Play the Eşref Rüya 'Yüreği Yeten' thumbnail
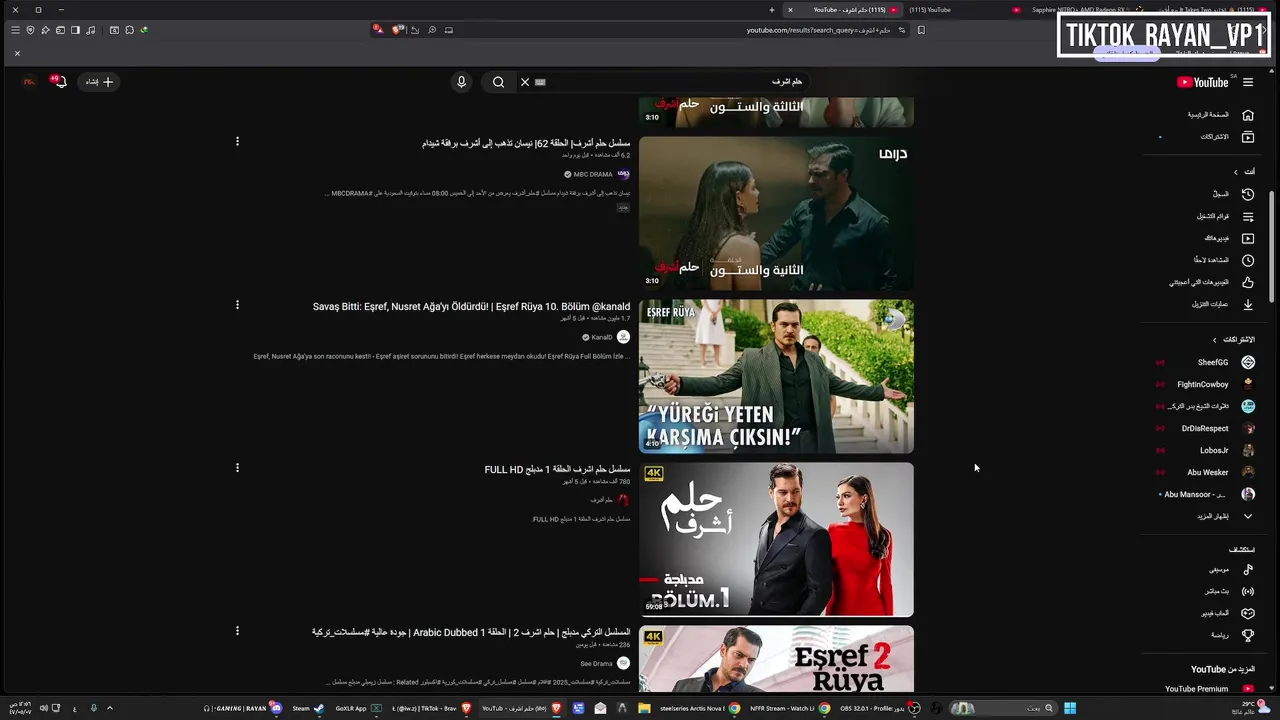 [776, 376]
